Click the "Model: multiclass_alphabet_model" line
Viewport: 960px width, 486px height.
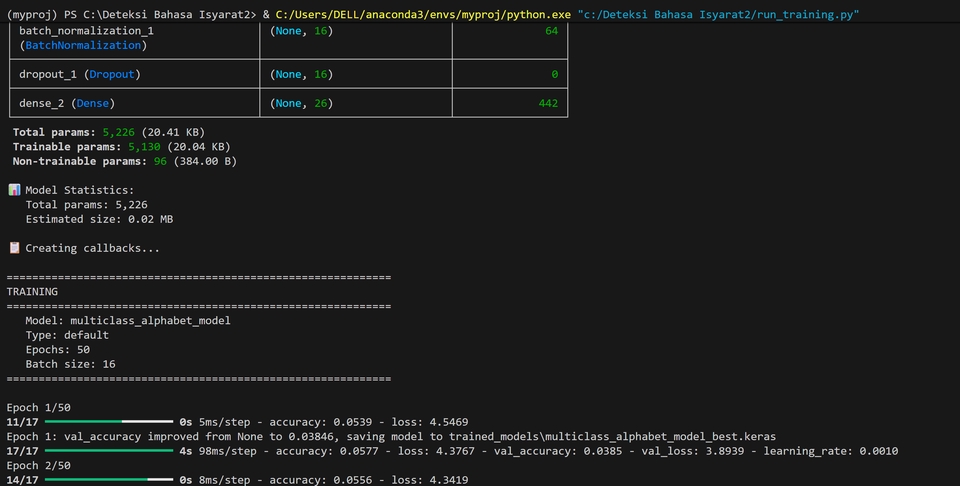pos(128,321)
